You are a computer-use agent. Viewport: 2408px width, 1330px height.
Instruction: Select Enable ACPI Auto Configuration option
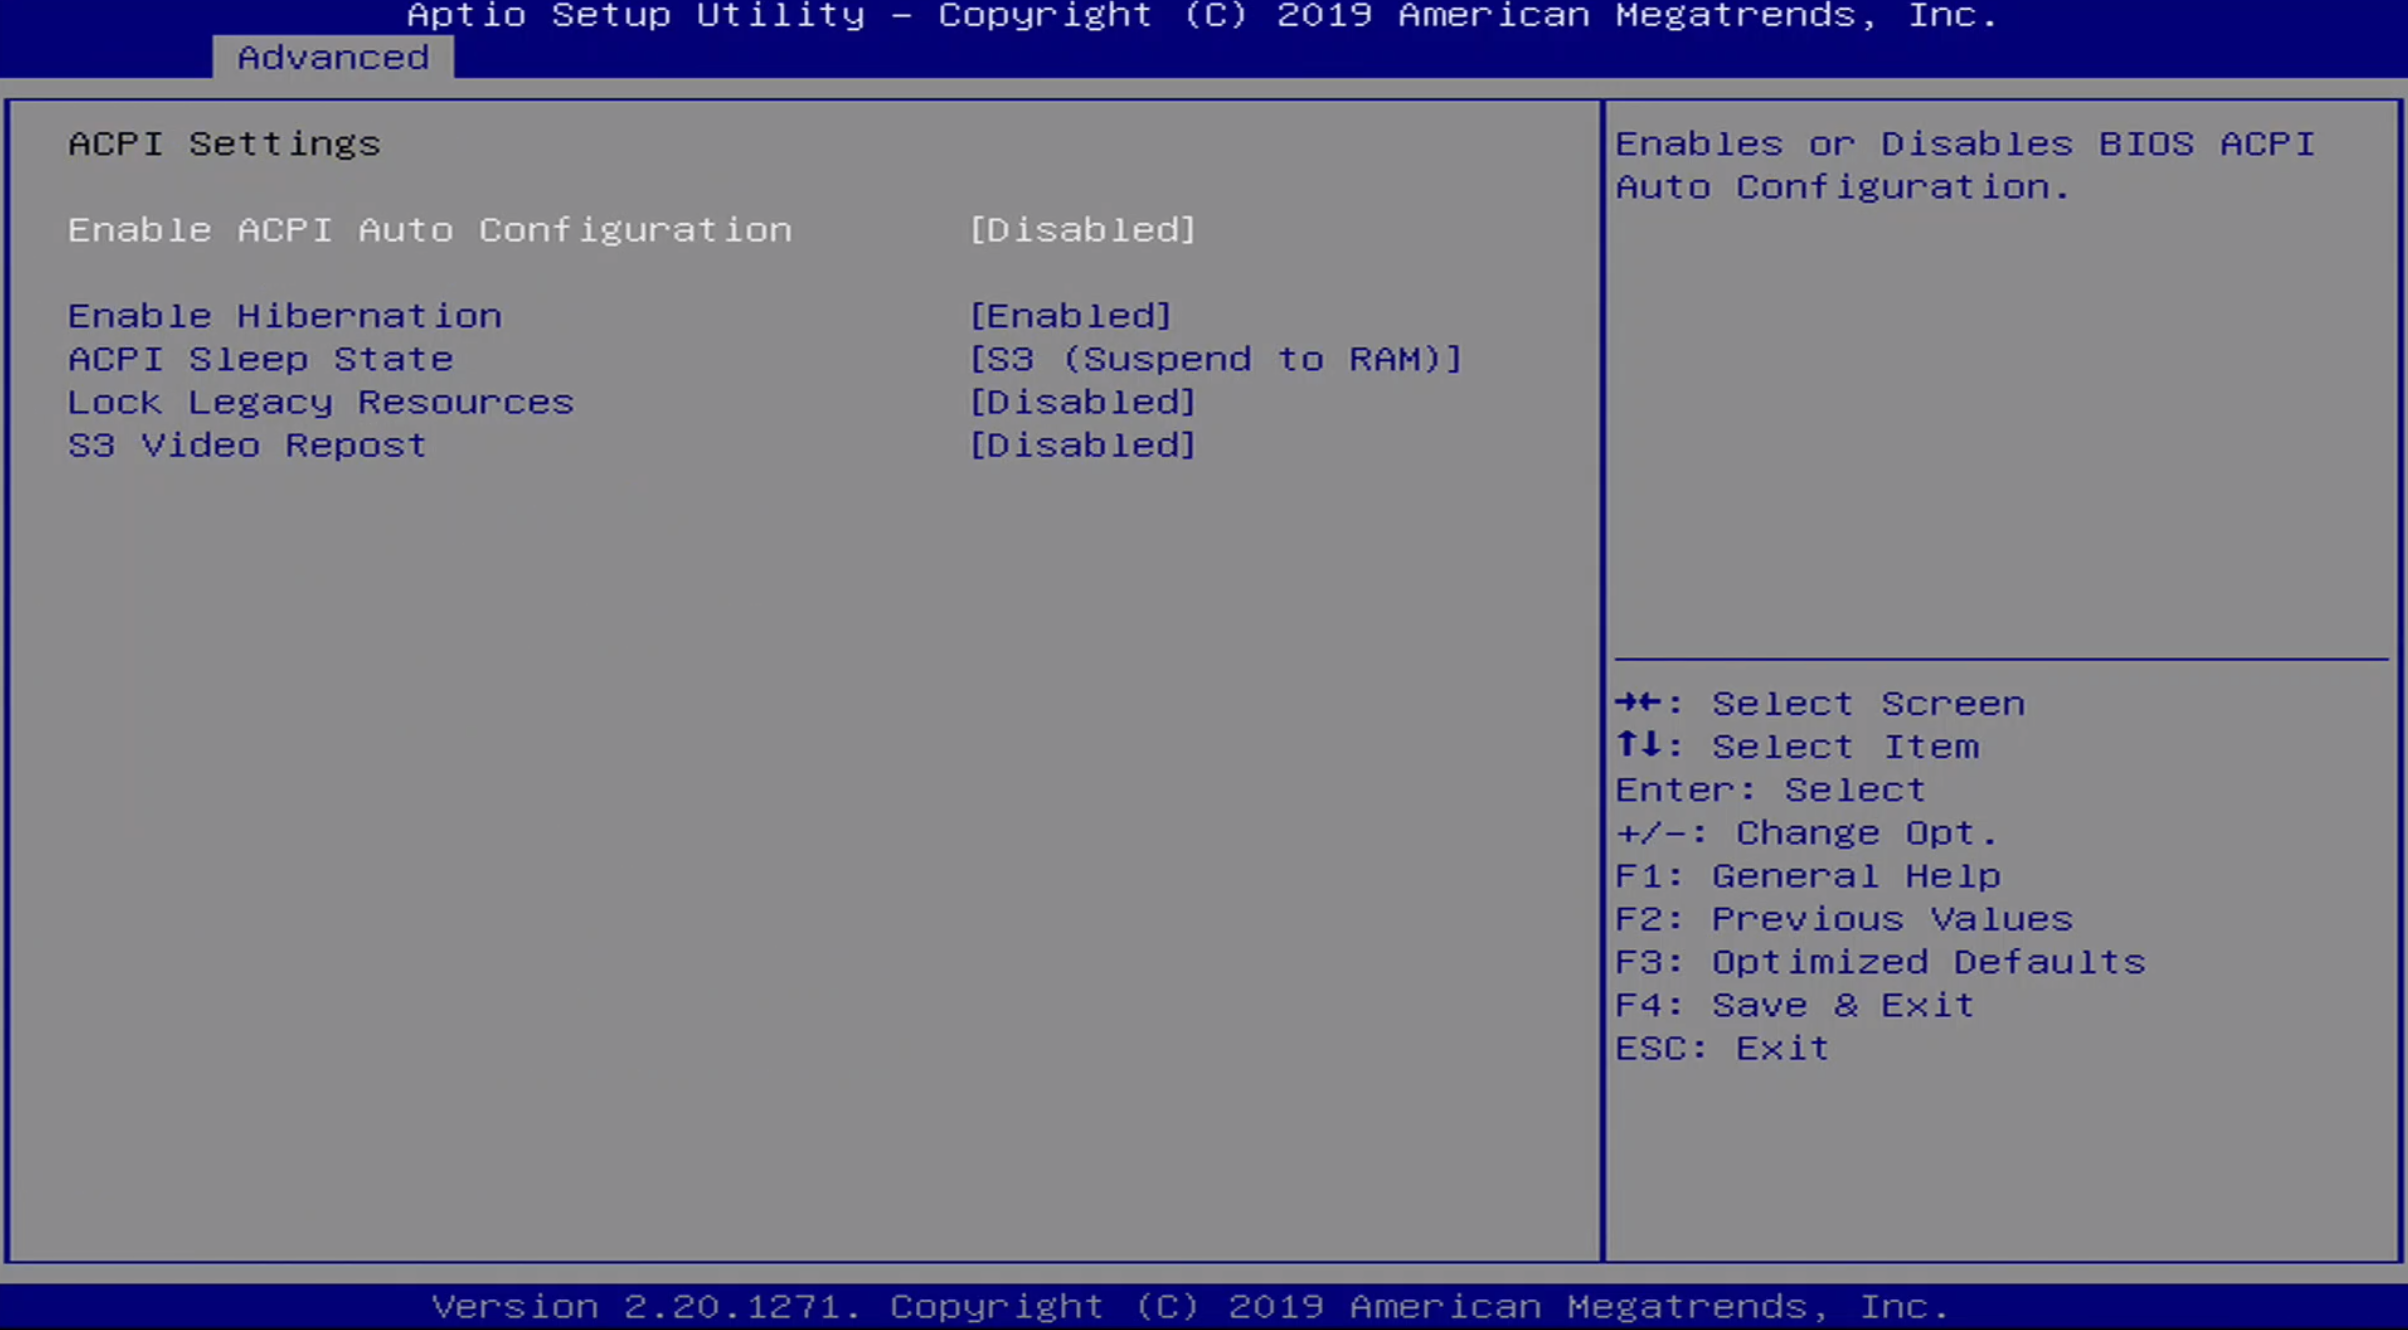coord(429,228)
